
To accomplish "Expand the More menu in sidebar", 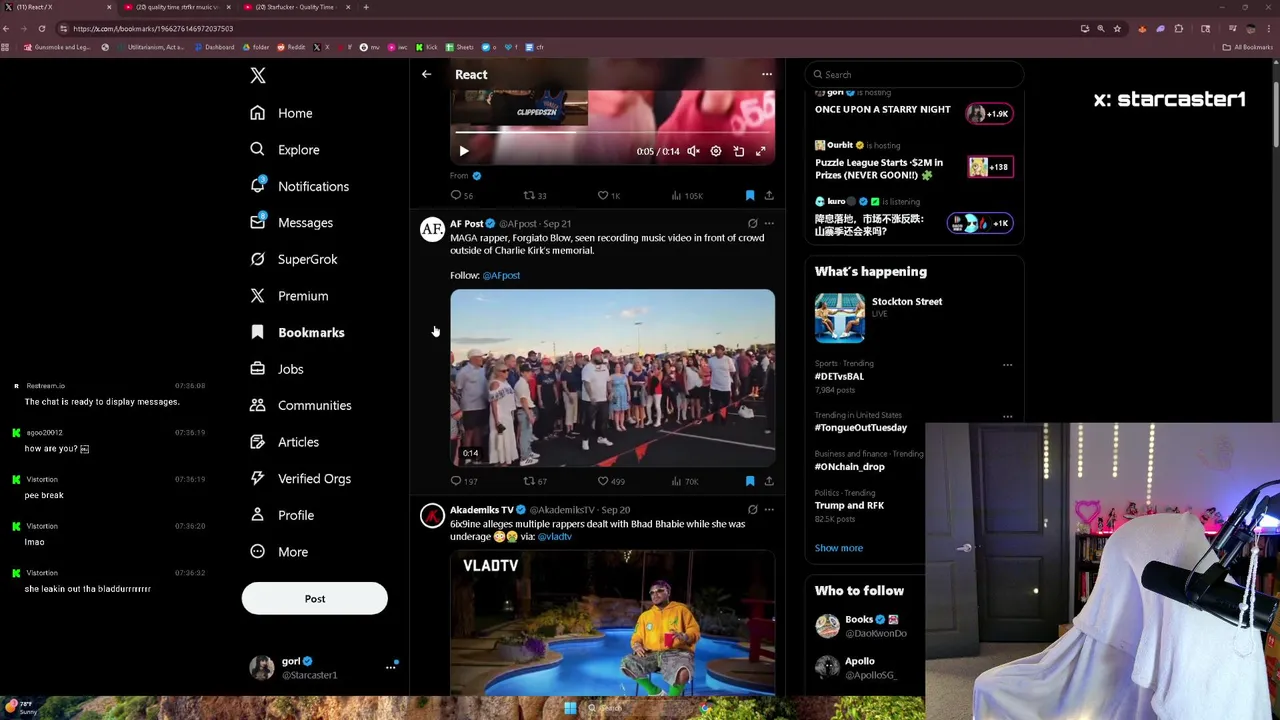I will tap(279, 552).
